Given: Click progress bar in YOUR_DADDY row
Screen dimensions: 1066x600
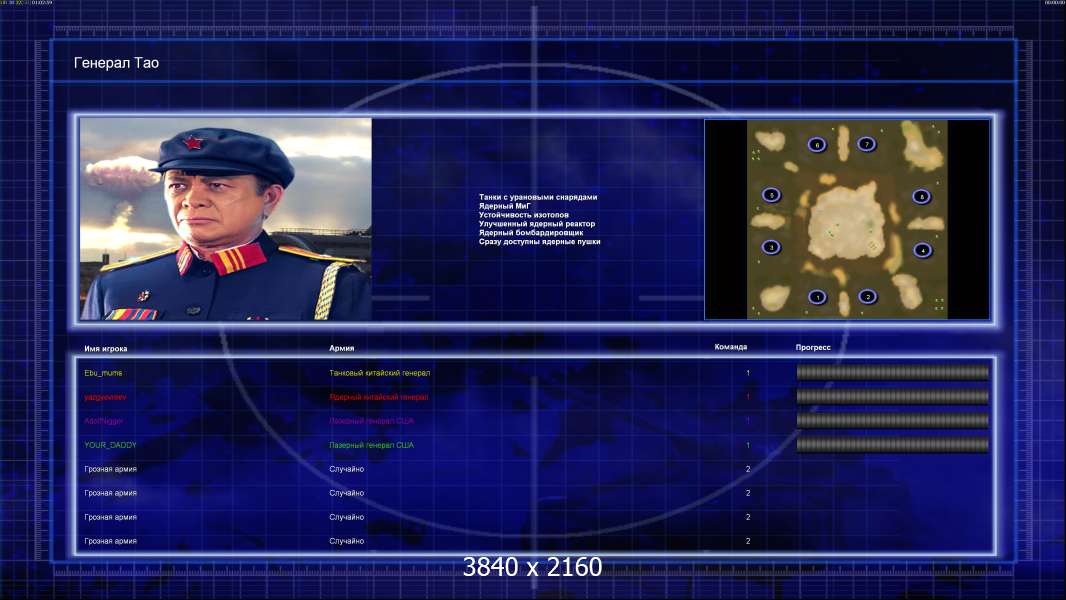Looking at the screenshot, I should pyautogui.click(x=893, y=445).
